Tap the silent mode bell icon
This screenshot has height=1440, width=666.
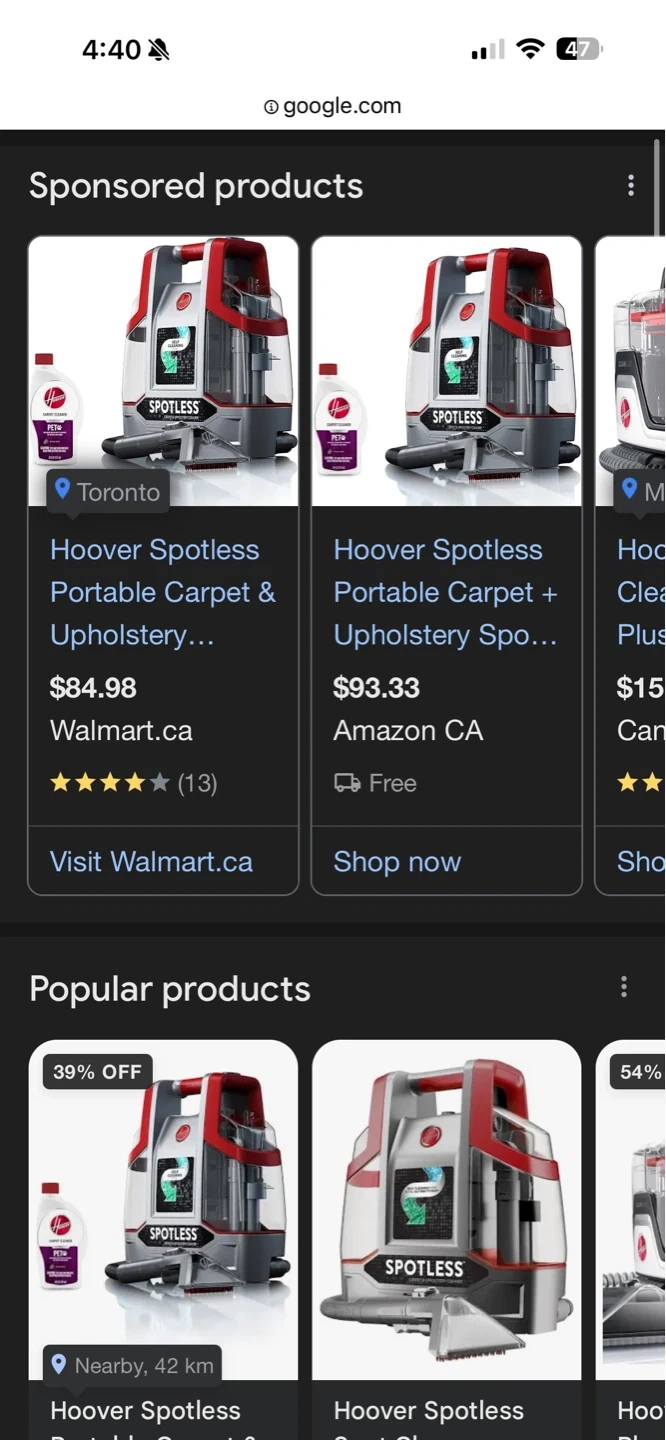[158, 50]
